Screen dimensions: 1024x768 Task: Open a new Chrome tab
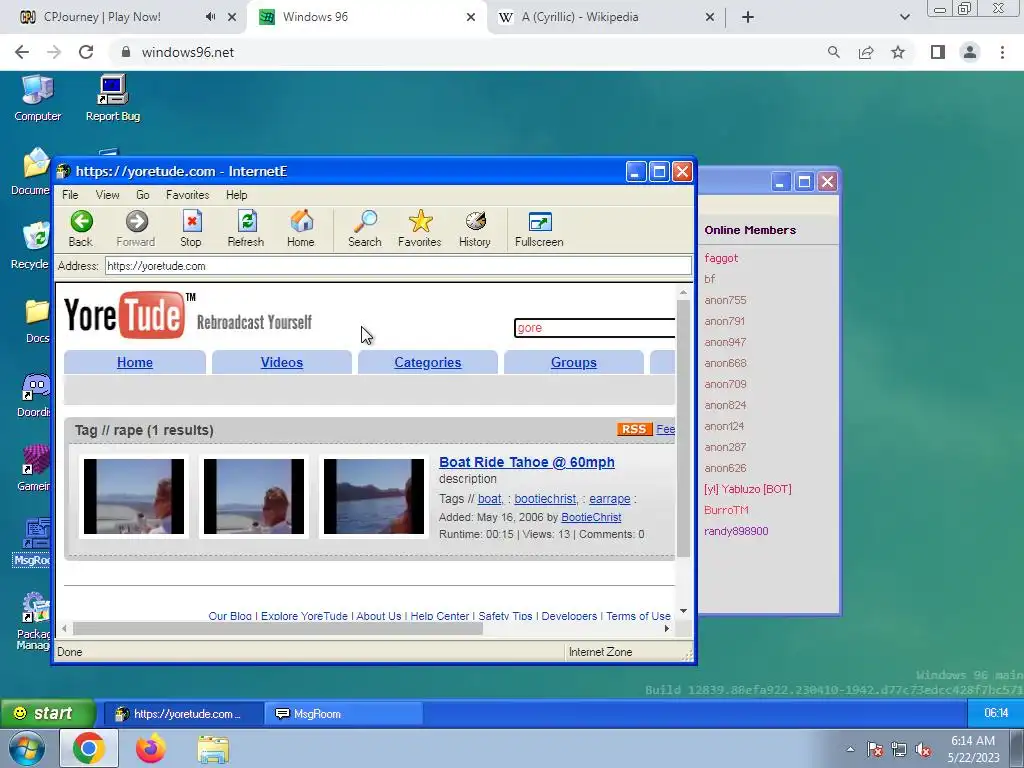[748, 17]
